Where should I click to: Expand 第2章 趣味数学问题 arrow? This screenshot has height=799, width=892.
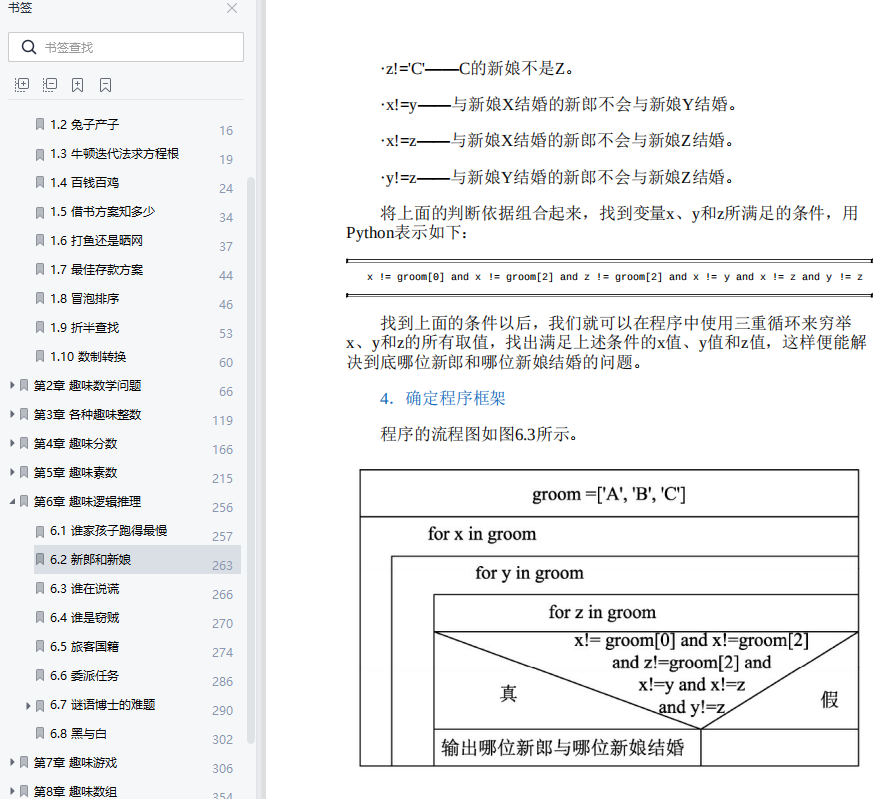[12, 385]
